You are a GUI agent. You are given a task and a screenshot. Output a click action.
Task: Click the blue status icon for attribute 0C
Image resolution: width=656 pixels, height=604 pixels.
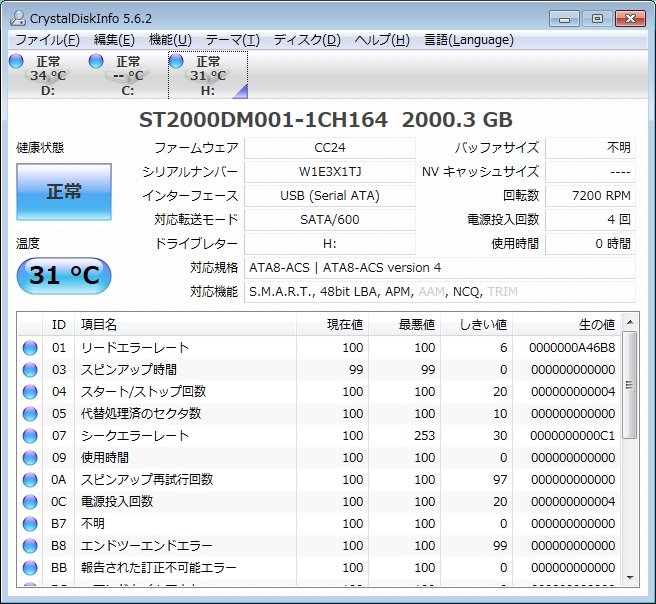pos(30,502)
